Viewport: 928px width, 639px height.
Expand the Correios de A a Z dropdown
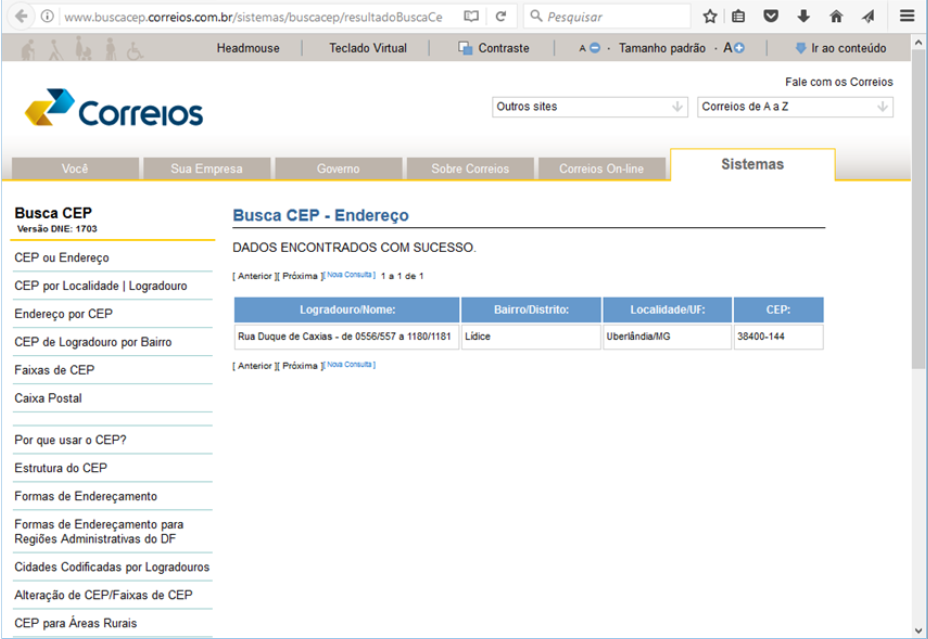click(x=795, y=107)
